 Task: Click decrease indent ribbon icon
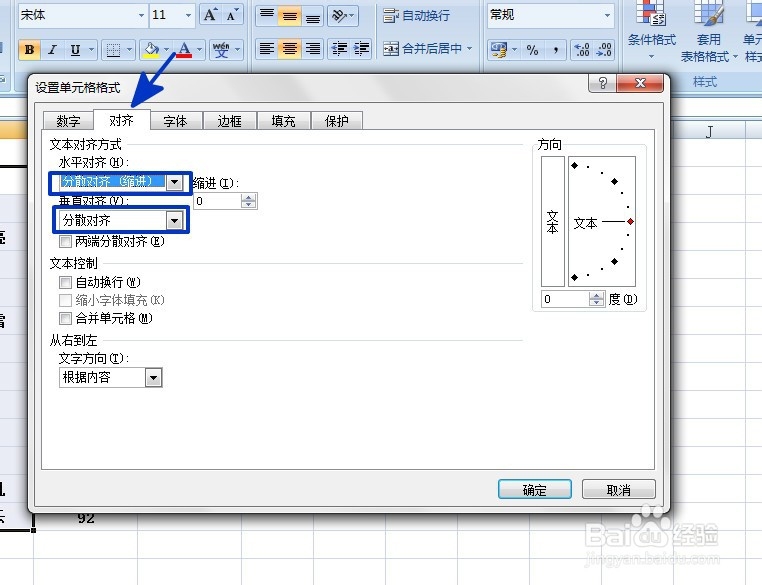(339, 49)
